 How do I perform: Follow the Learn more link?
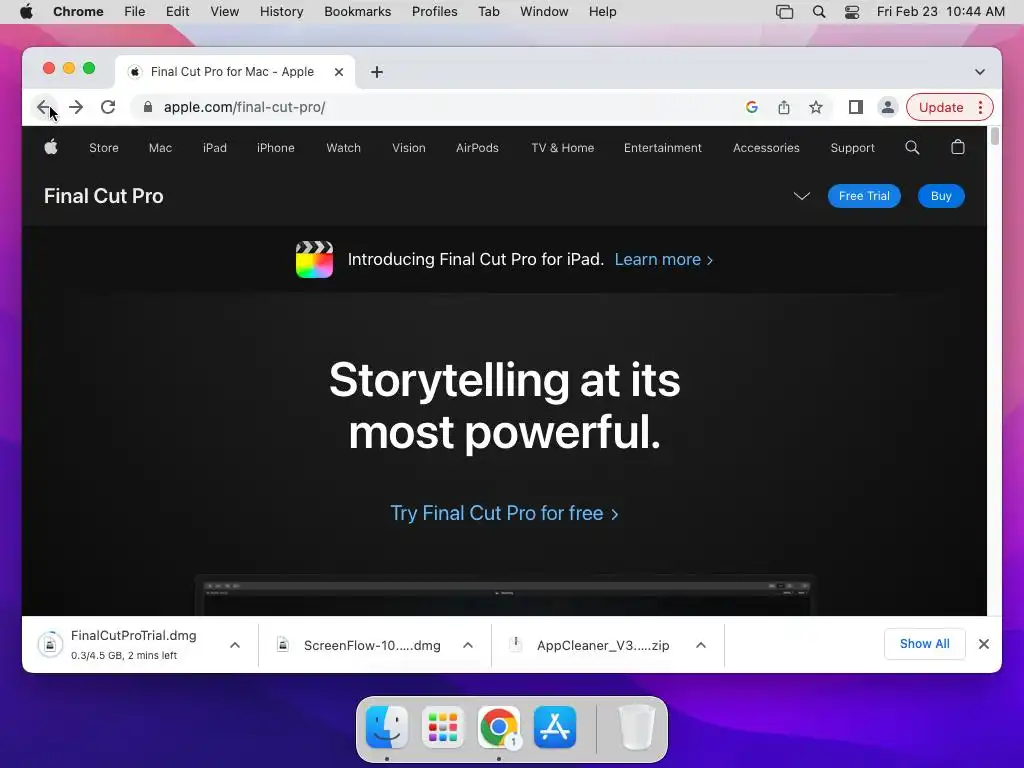[x=664, y=259]
